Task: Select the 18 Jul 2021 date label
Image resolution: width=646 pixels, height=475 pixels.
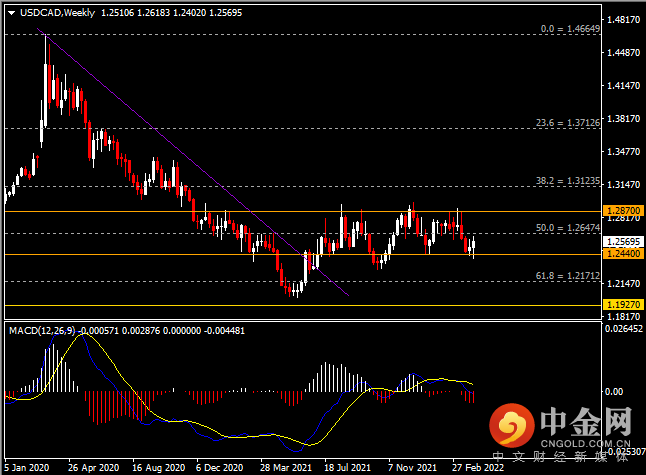Action: pos(347,468)
